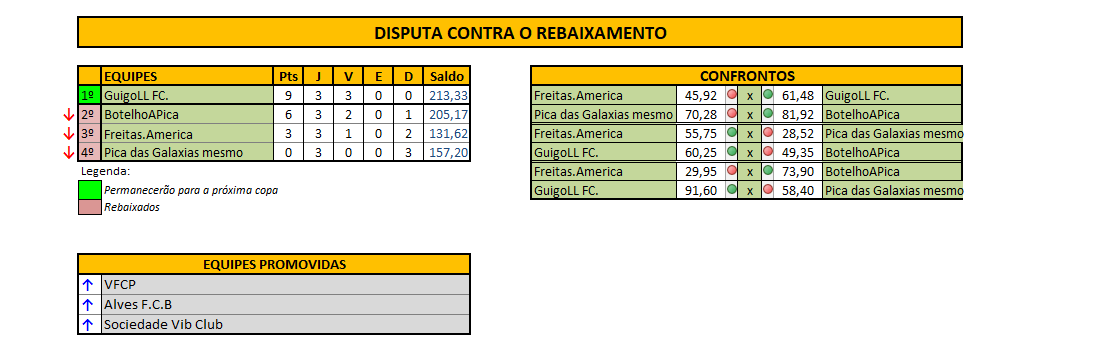Click the CONFRONTOS table header

click(x=746, y=76)
